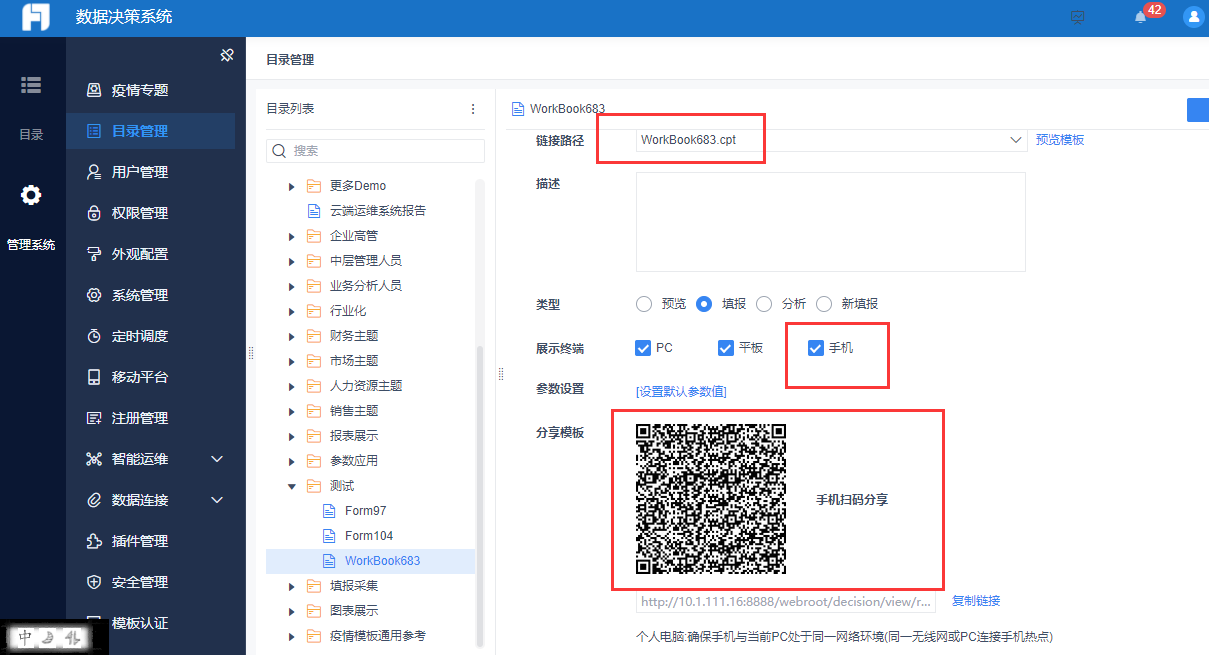Image resolution: width=1209 pixels, height=655 pixels.
Task: Select the 新填报 radio button
Action: pos(824,304)
